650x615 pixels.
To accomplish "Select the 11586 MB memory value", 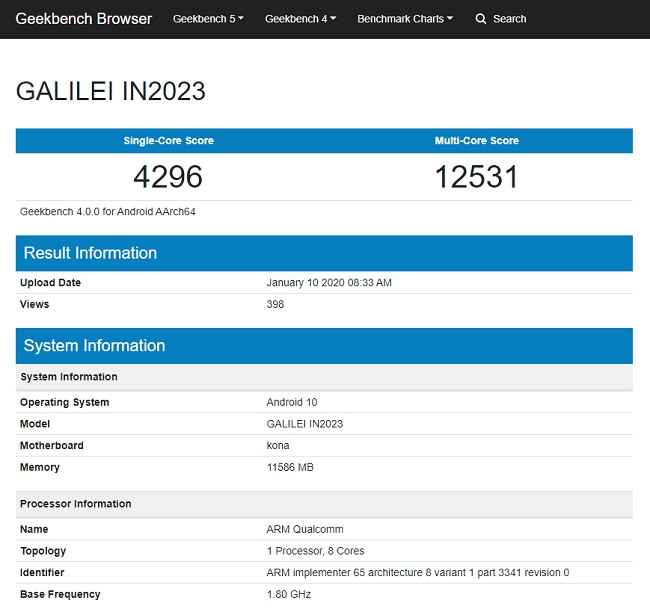I will pos(290,467).
